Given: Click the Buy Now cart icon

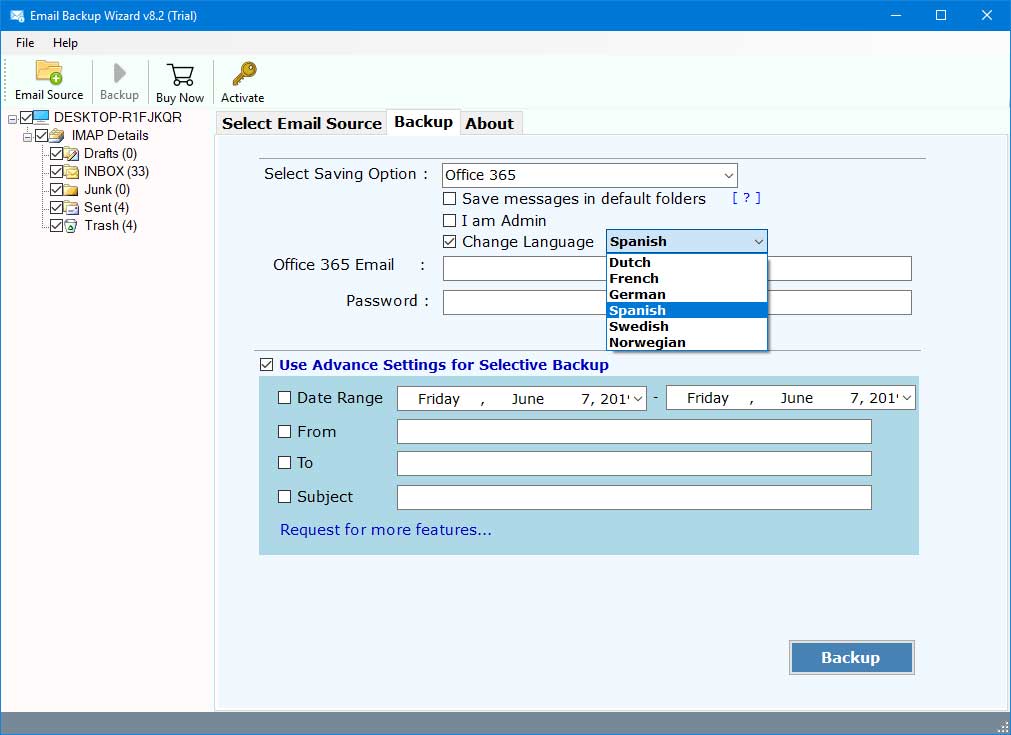Looking at the screenshot, I should click(180, 75).
